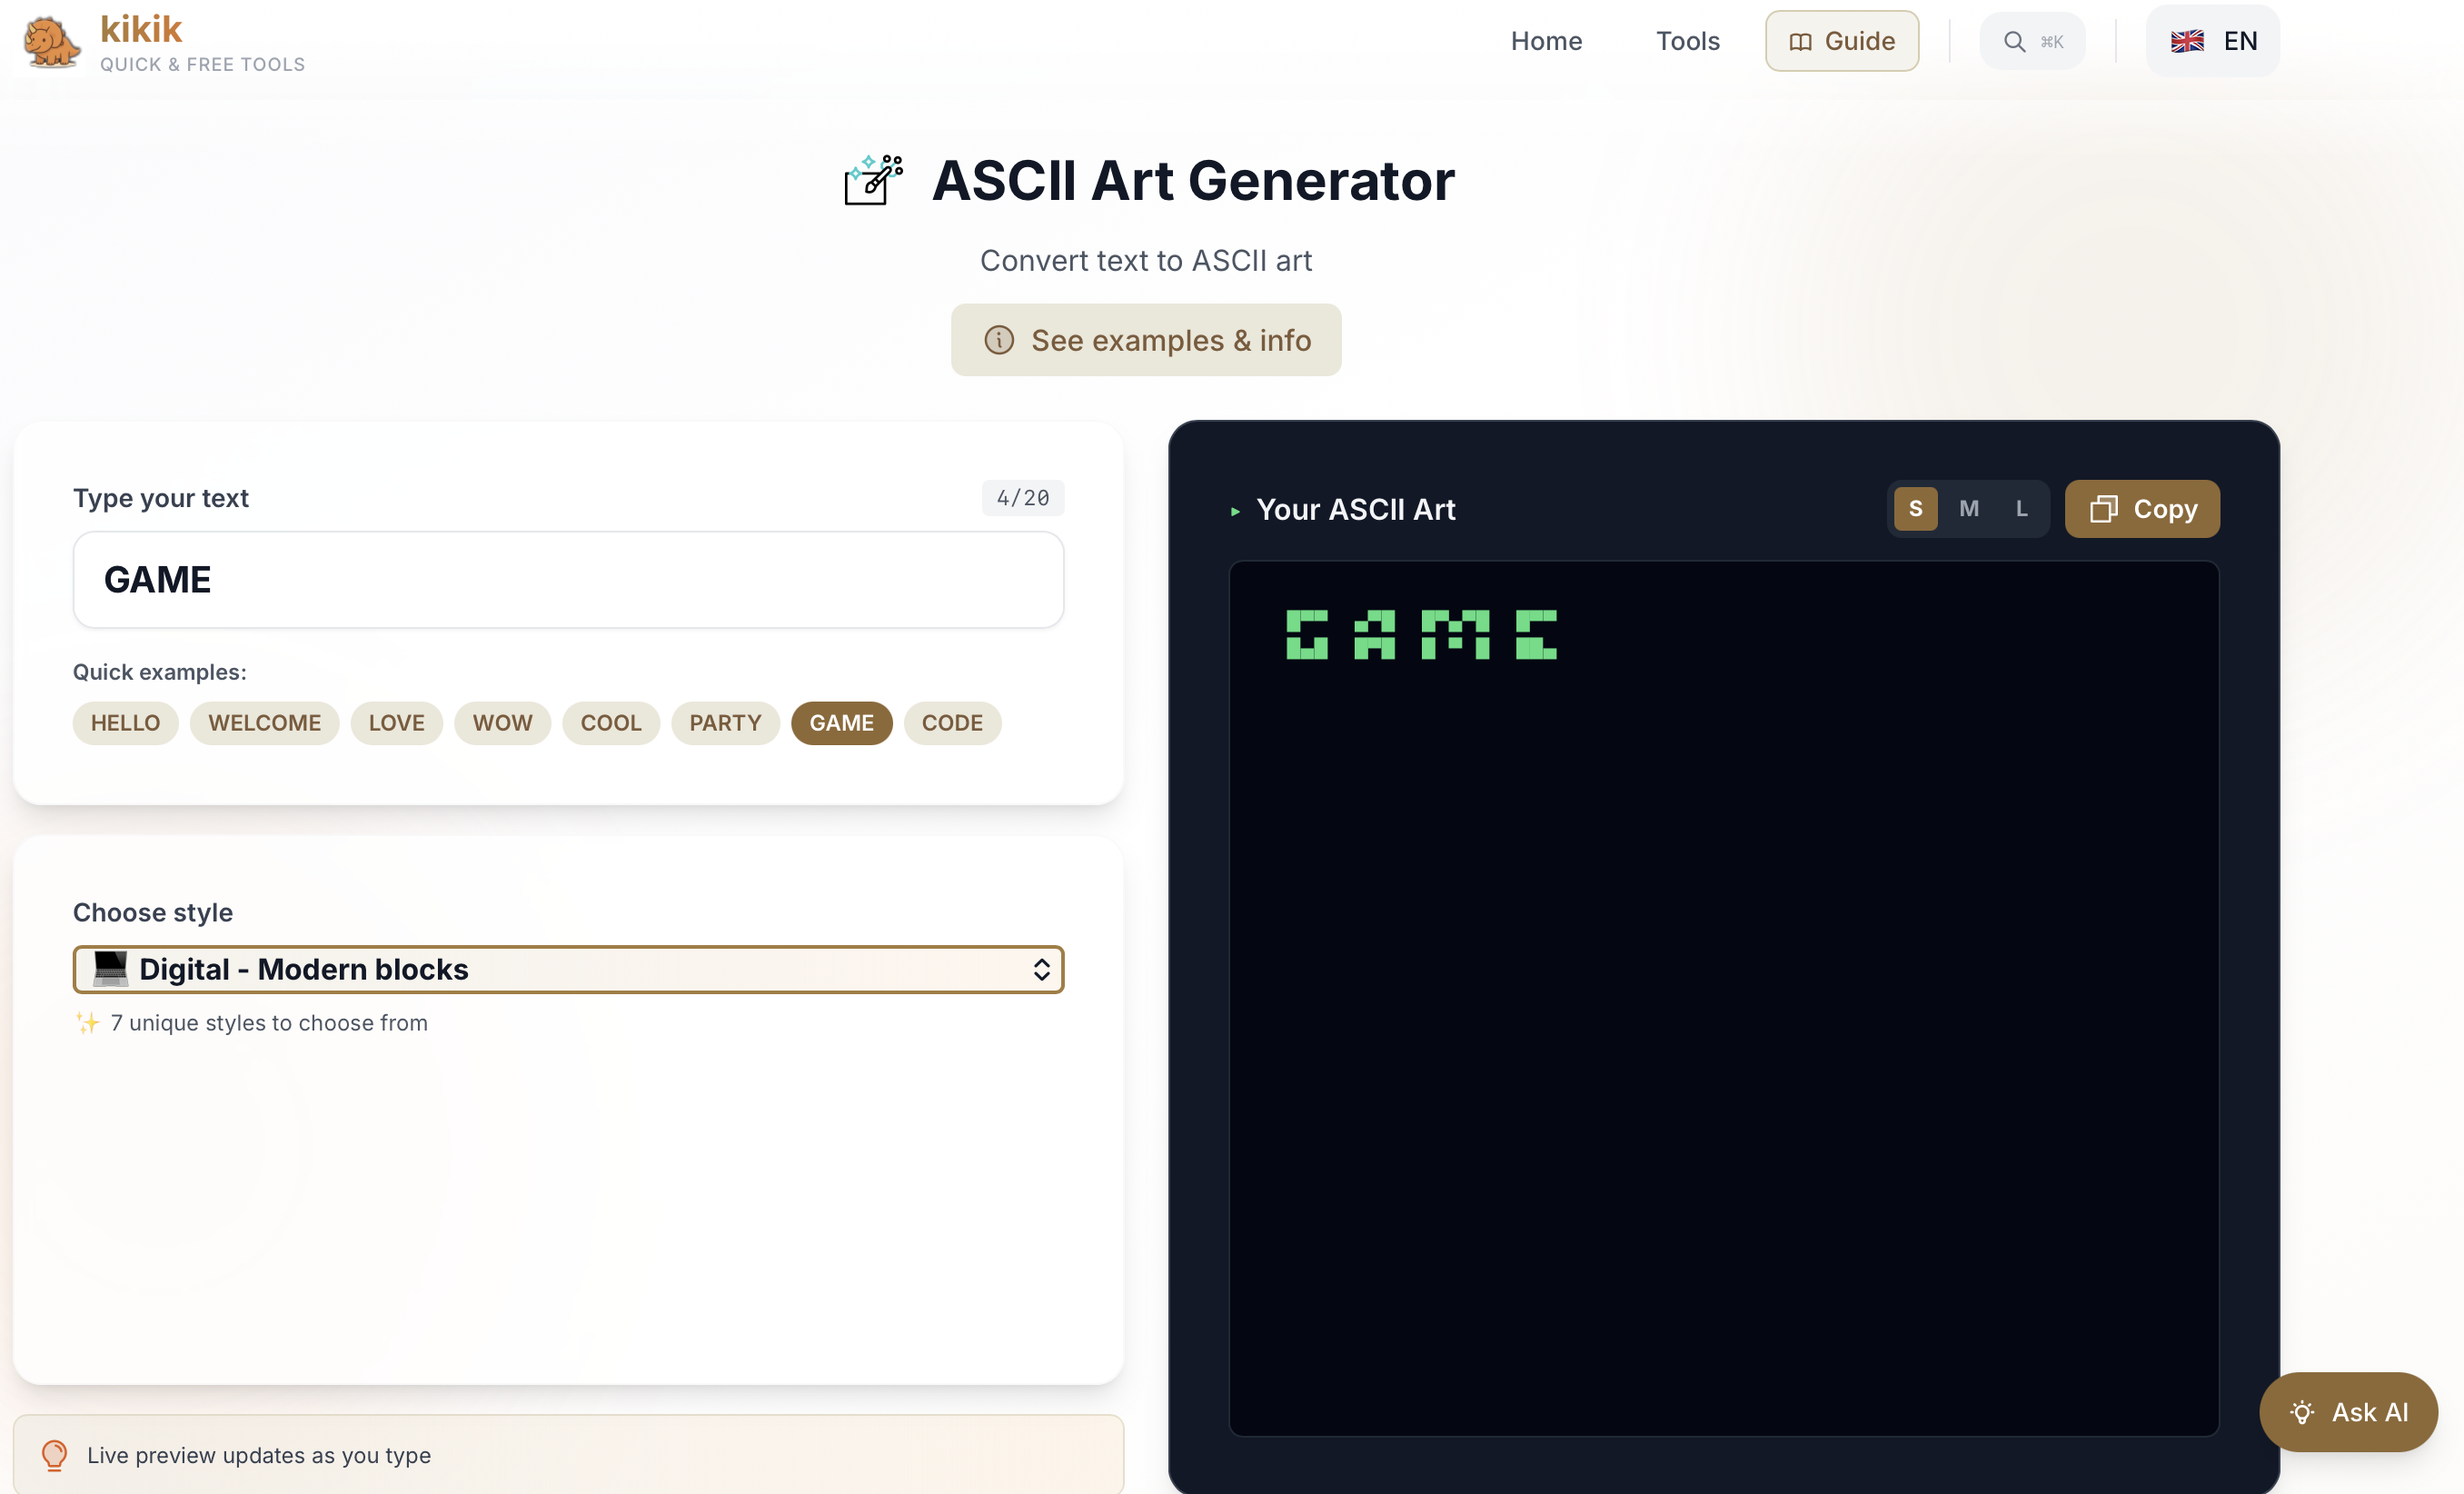Open the Digital - Modern blocks style dropdown
Viewport: 2464px width, 1494px height.
coord(567,969)
